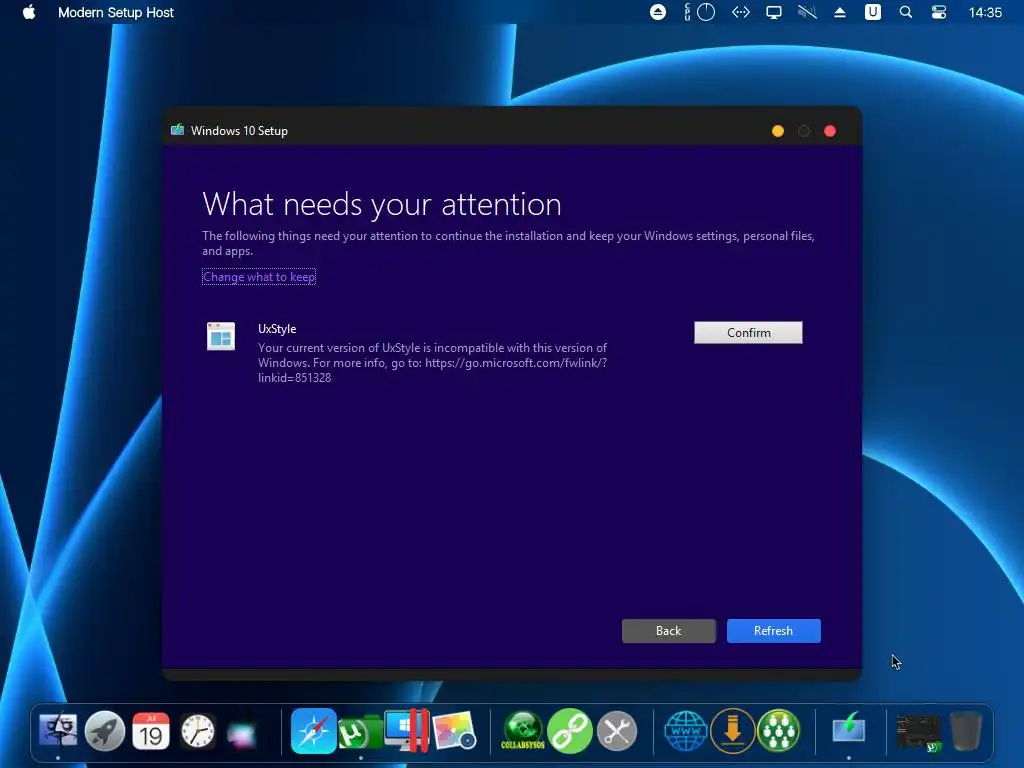Open Calendar showing 19 in dock
1024x768 pixels.
(x=151, y=730)
